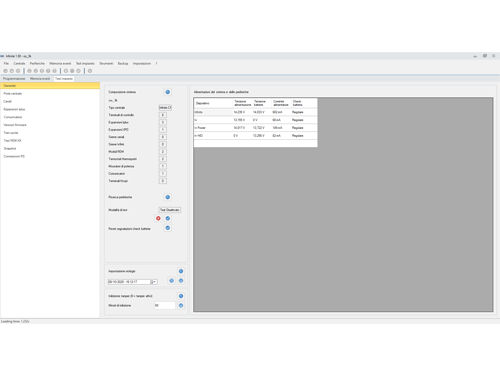
Task: Click the blue icon beside Minuti di inibizione field
Action: pos(181,305)
